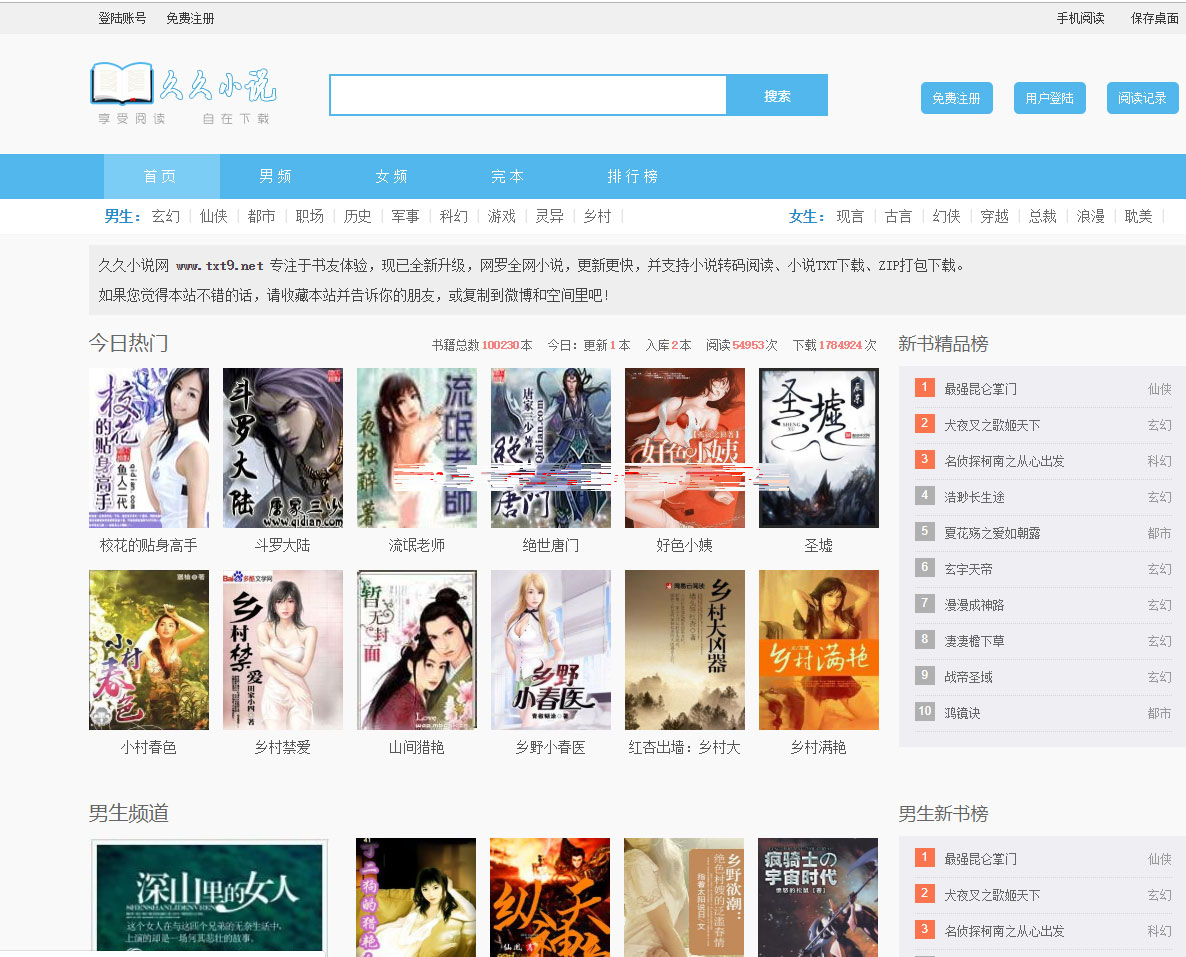The height and width of the screenshot is (957, 1186).
Task: Select 仙侠 male category
Action: coord(213,216)
